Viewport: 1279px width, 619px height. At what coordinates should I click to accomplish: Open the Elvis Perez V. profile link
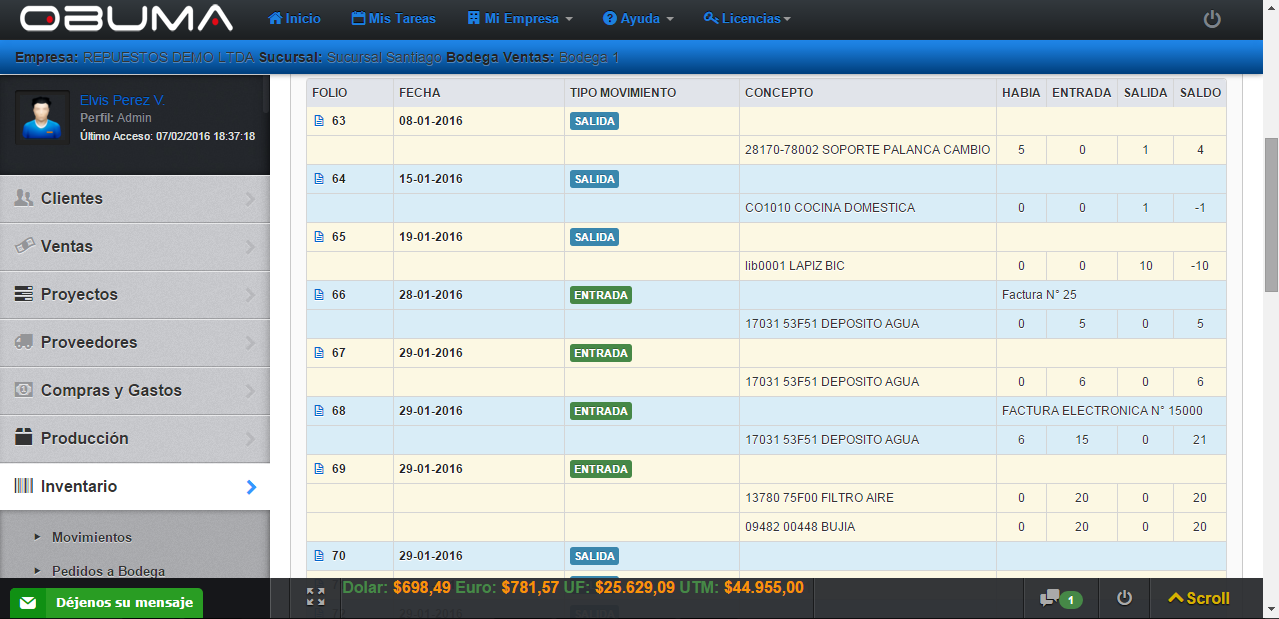[x=122, y=101]
